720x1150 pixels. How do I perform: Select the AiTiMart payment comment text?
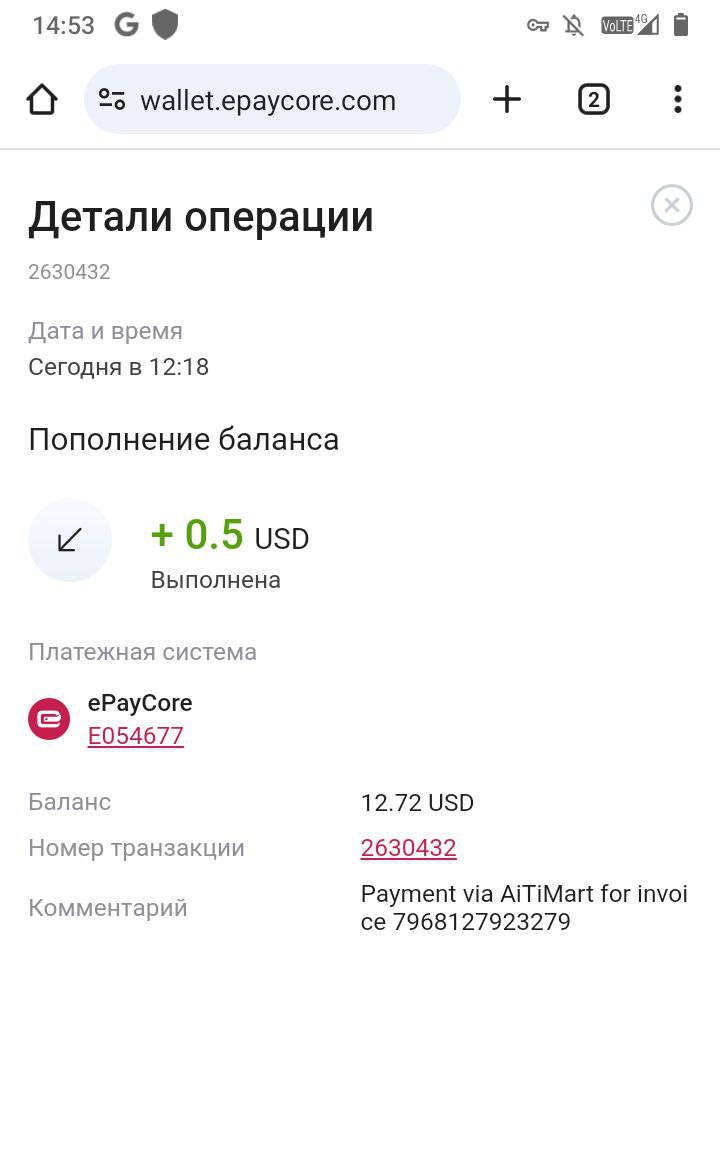point(524,907)
